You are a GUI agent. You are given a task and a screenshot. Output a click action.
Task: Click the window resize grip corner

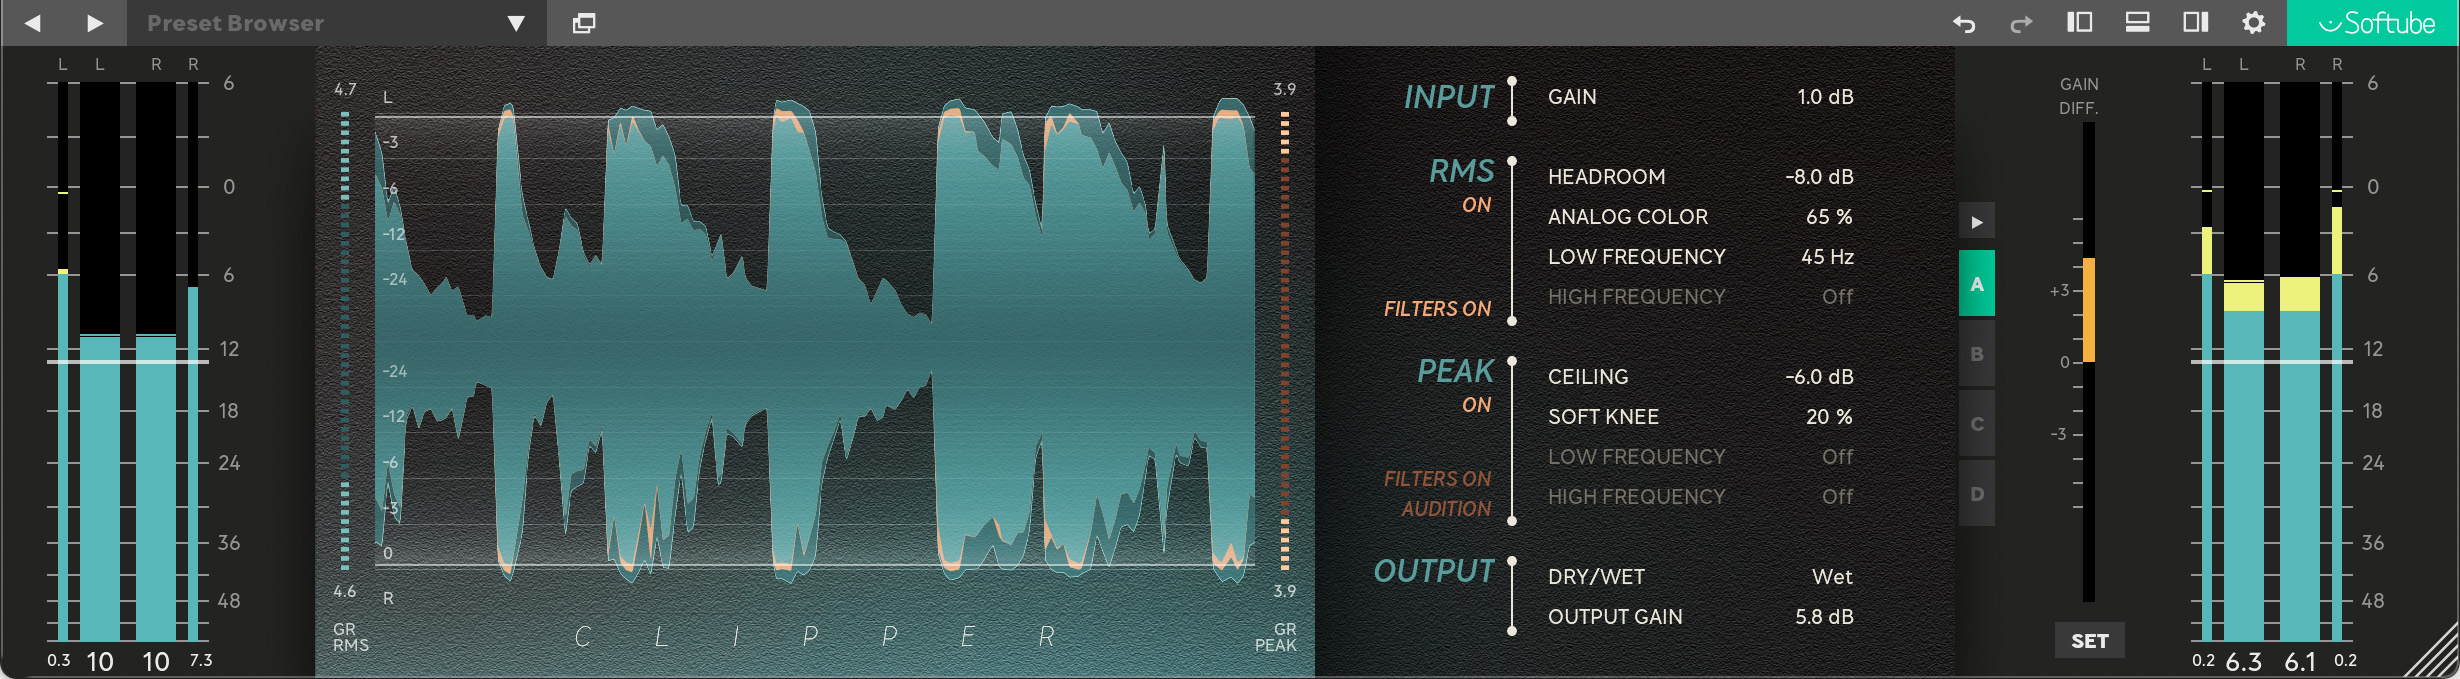(2430, 650)
